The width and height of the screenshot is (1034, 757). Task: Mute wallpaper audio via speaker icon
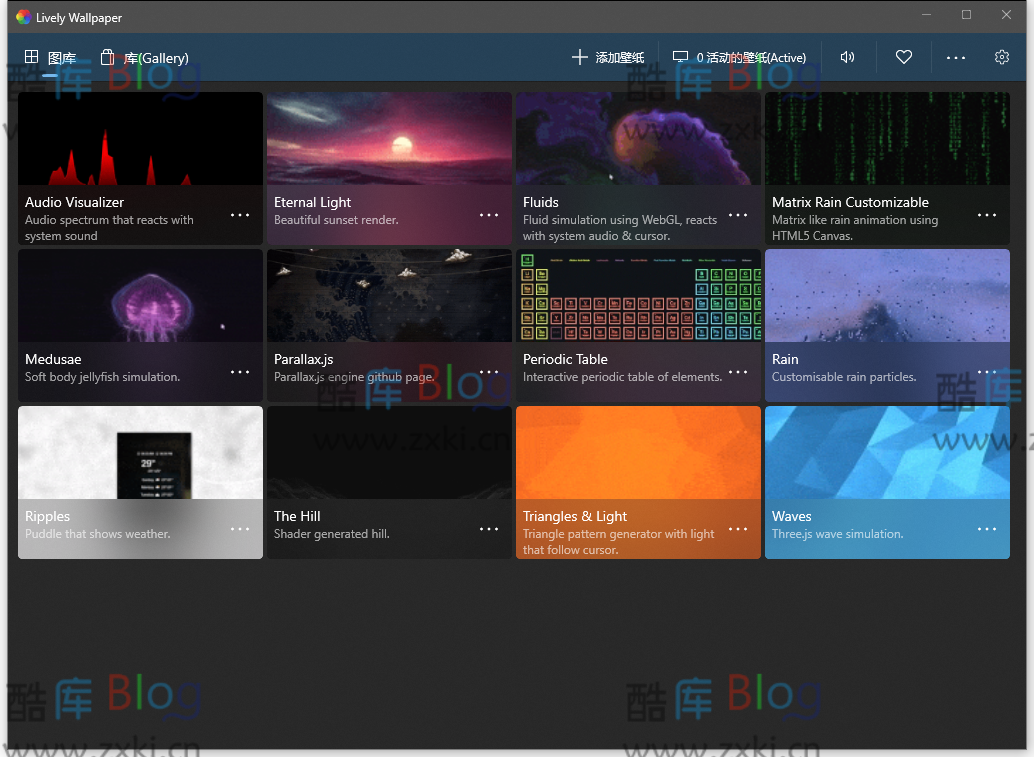(847, 57)
